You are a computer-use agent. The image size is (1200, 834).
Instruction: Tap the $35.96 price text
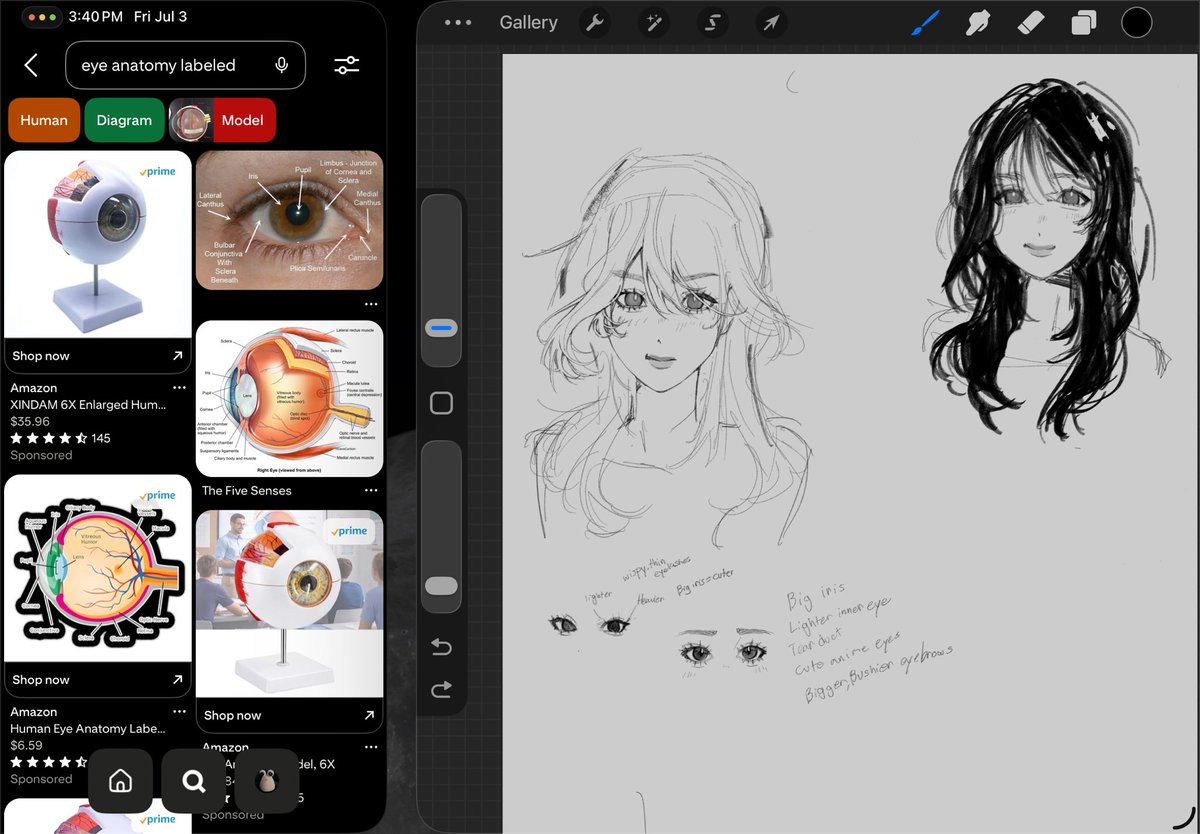pyautogui.click(x=30, y=422)
